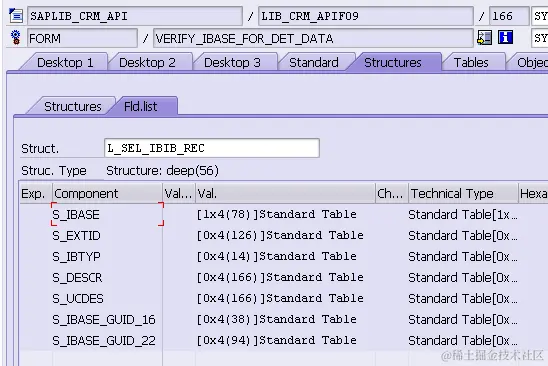Switch to the inner Structures sub-tab
548x366 pixels.
pyautogui.click(x=73, y=106)
